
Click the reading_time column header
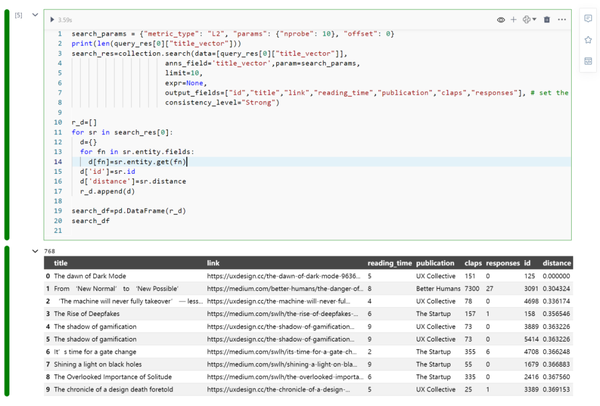coord(388,263)
